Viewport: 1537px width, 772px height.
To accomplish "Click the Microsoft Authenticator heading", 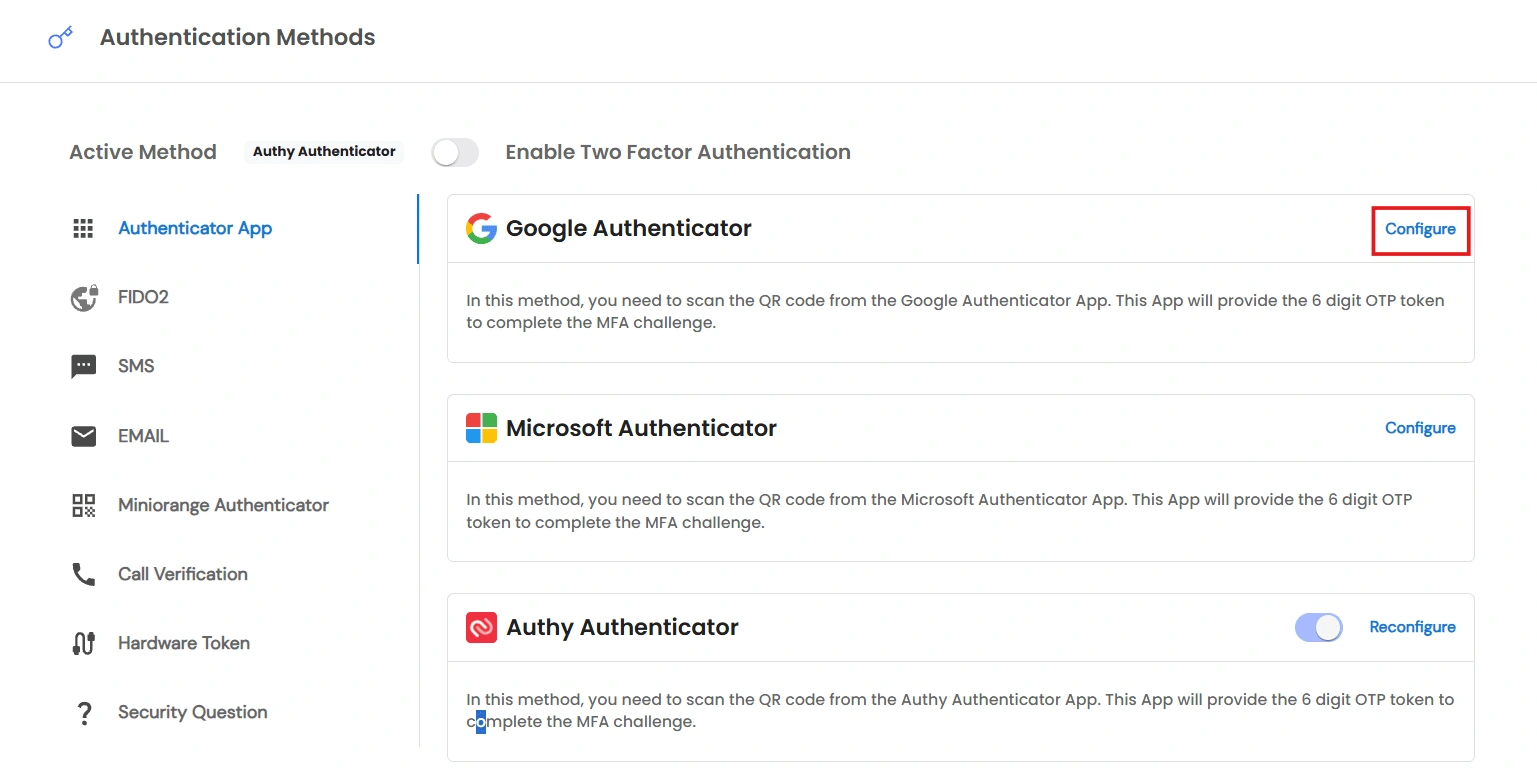I will tap(641, 428).
